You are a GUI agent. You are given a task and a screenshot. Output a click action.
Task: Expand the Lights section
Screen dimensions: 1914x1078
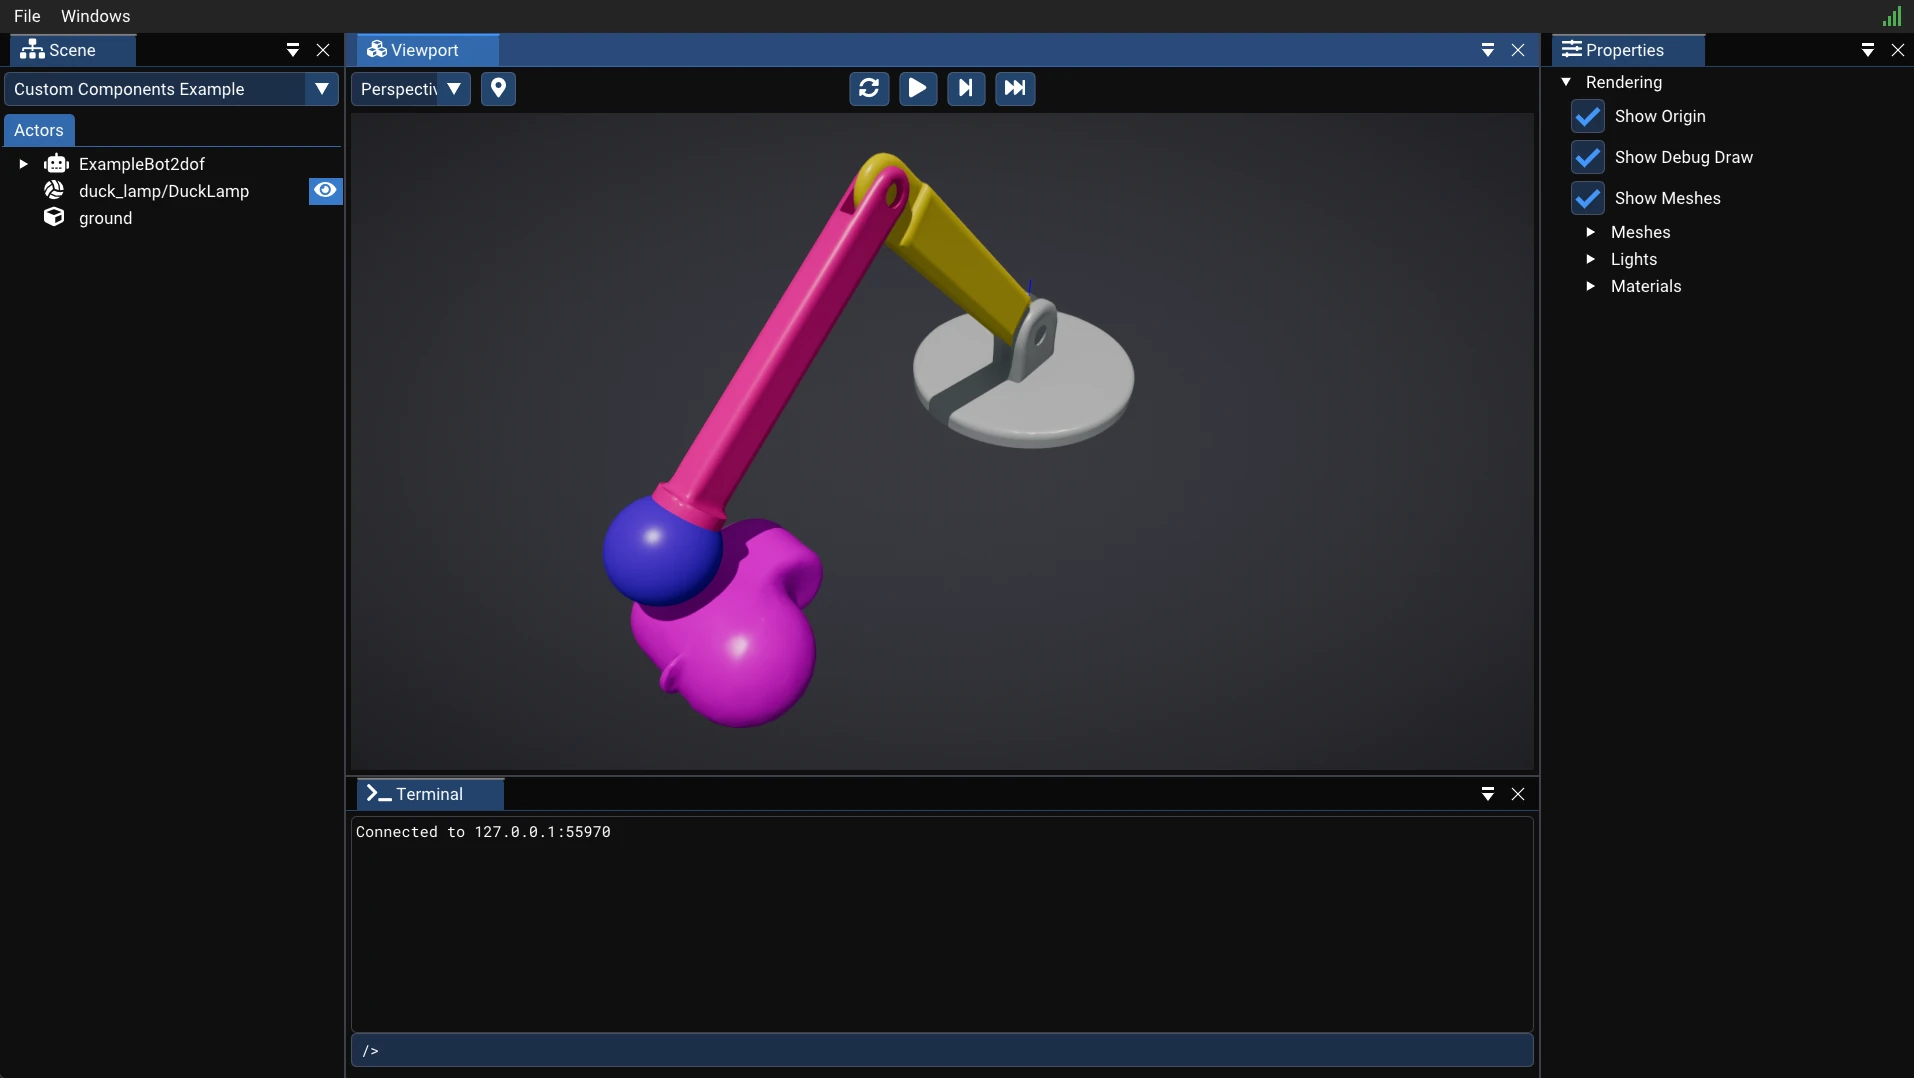coord(1591,259)
